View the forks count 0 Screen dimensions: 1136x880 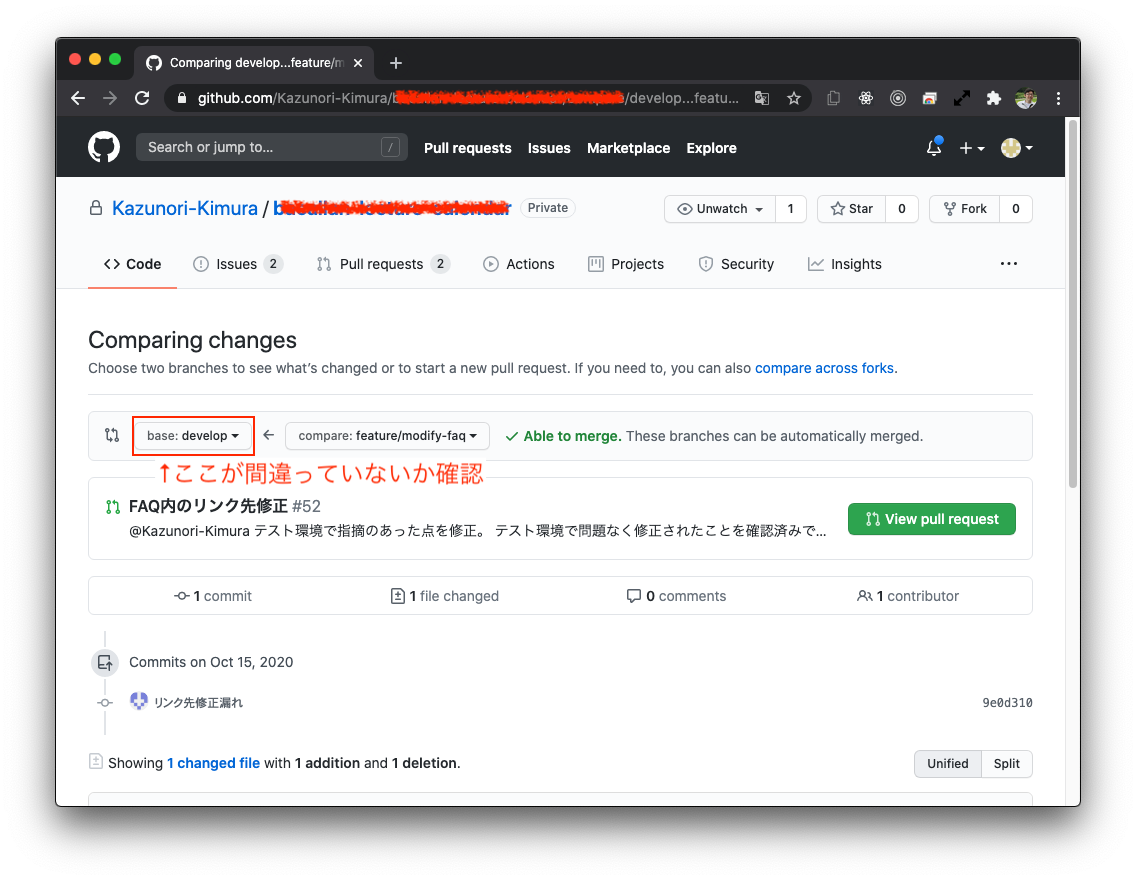[x=1016, y=209]
